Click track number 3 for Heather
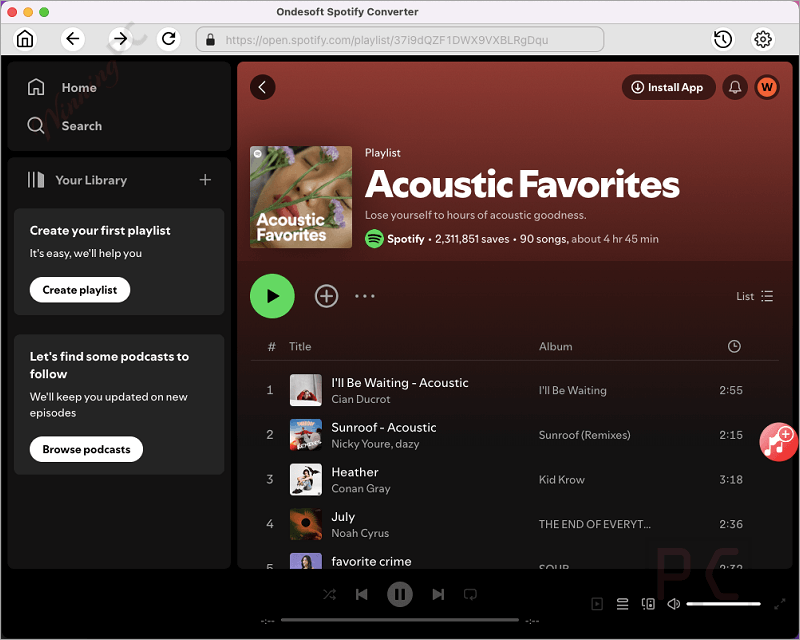The image size is (800, 640). tap(269, 480)
